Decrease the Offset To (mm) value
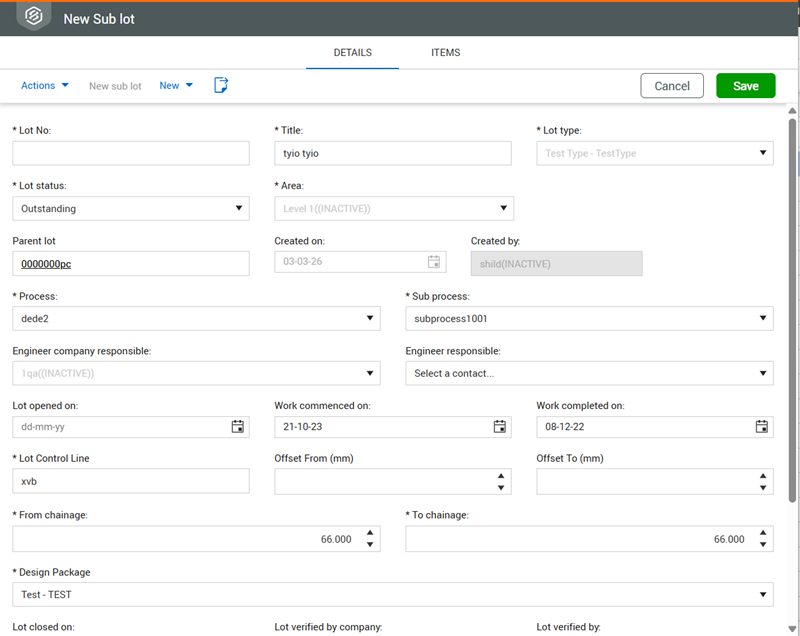Screen dimensions: 800x636 point(763,488)
